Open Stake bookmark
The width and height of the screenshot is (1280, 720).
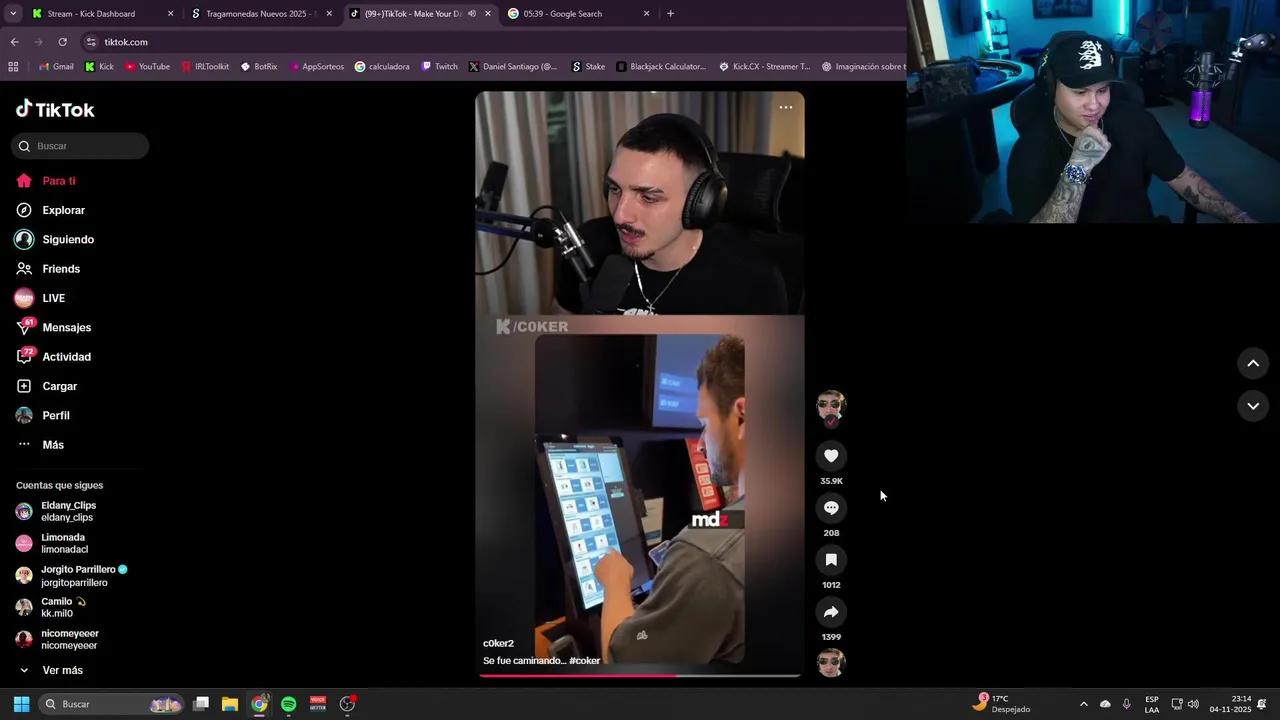[x=588, y=67]
